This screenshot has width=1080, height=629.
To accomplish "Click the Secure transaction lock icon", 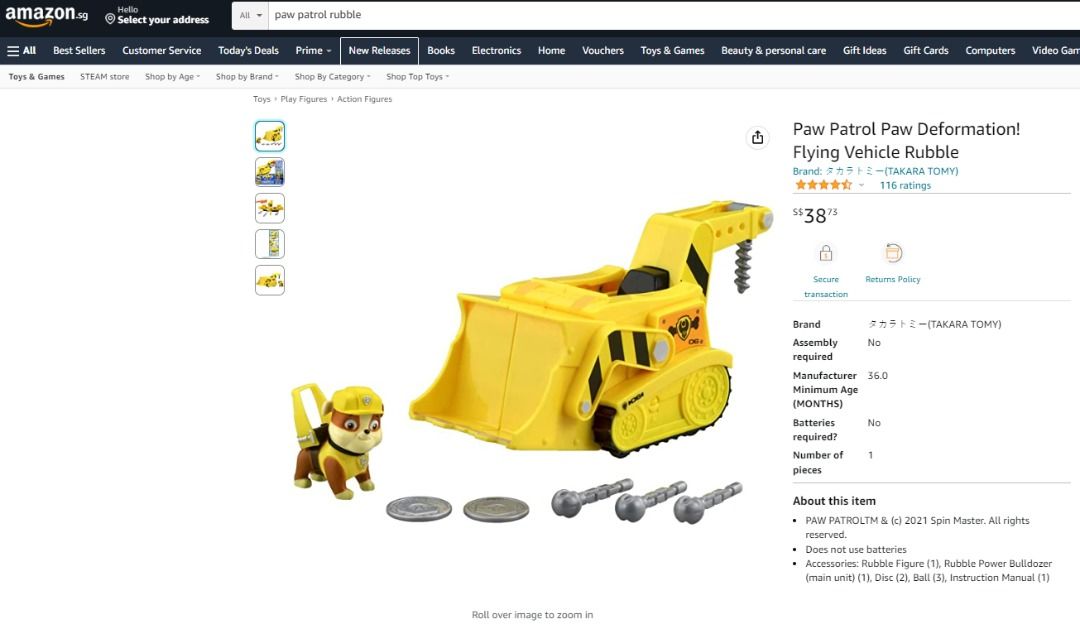I will pos(825,254).
